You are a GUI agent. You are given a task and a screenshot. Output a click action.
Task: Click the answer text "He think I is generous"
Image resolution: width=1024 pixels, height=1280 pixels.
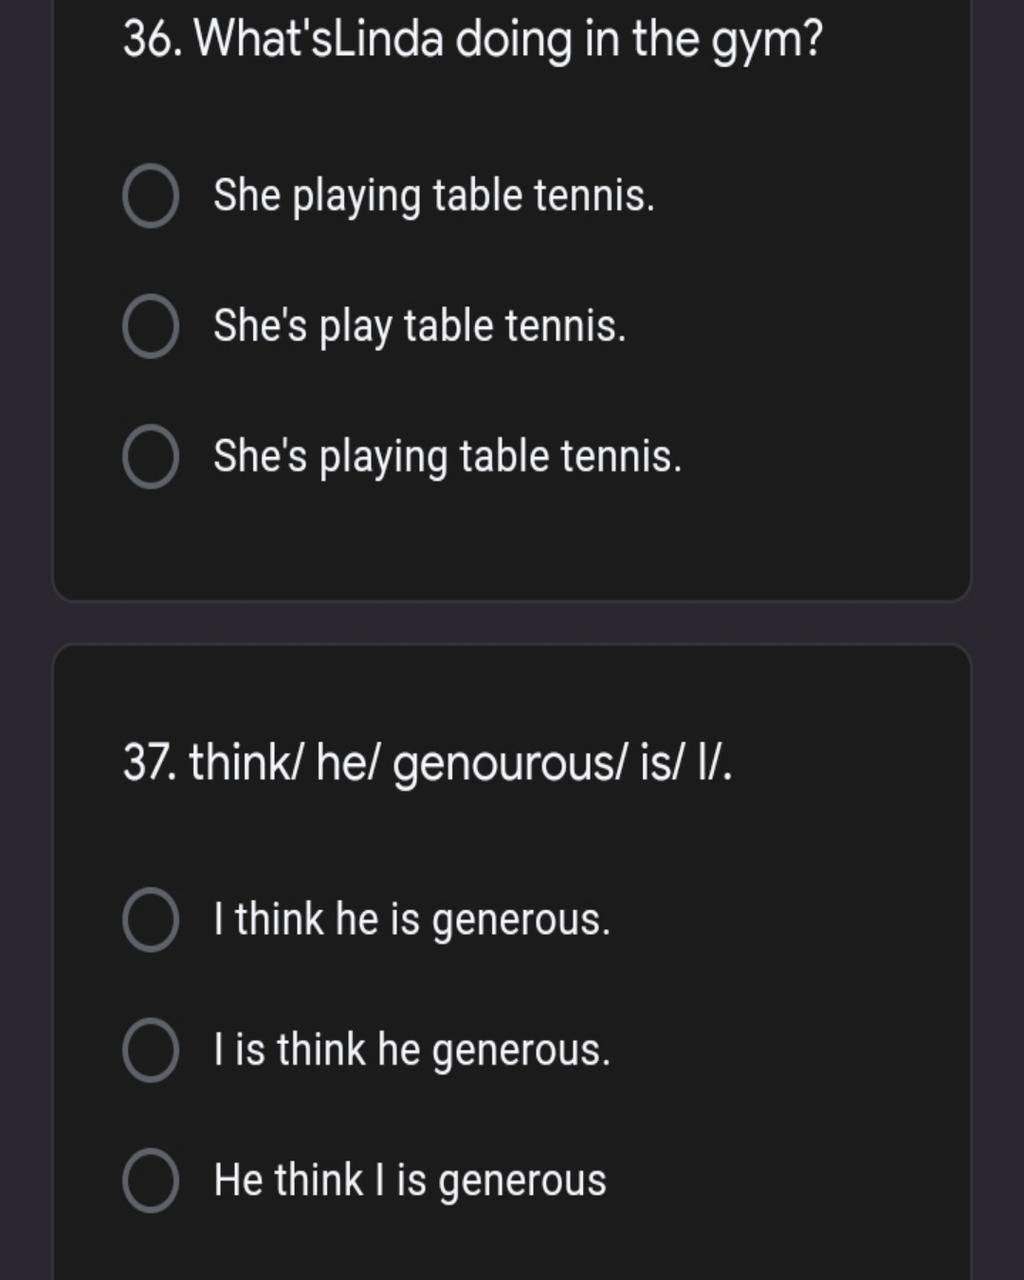click(x=410, y=1180)
